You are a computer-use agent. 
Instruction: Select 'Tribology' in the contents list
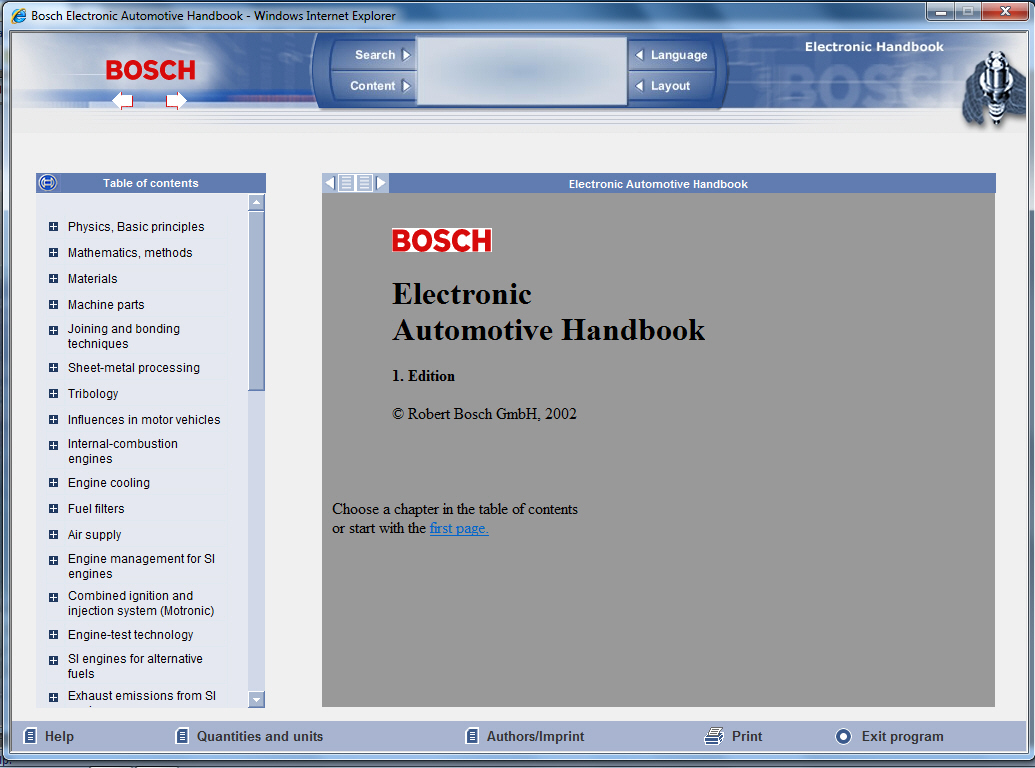pos(93,394)
